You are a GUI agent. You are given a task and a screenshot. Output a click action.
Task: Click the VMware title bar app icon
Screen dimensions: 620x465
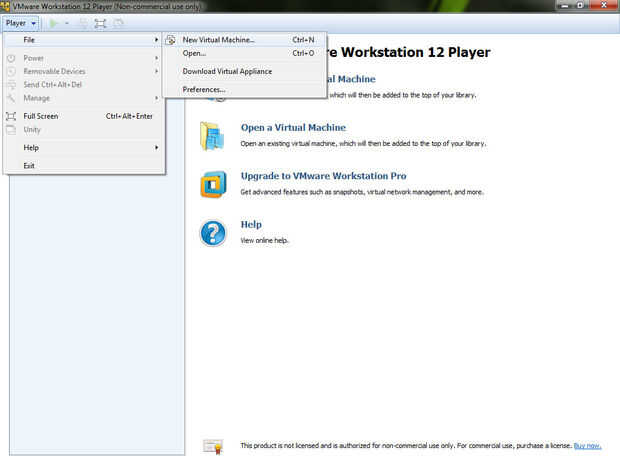5,6
